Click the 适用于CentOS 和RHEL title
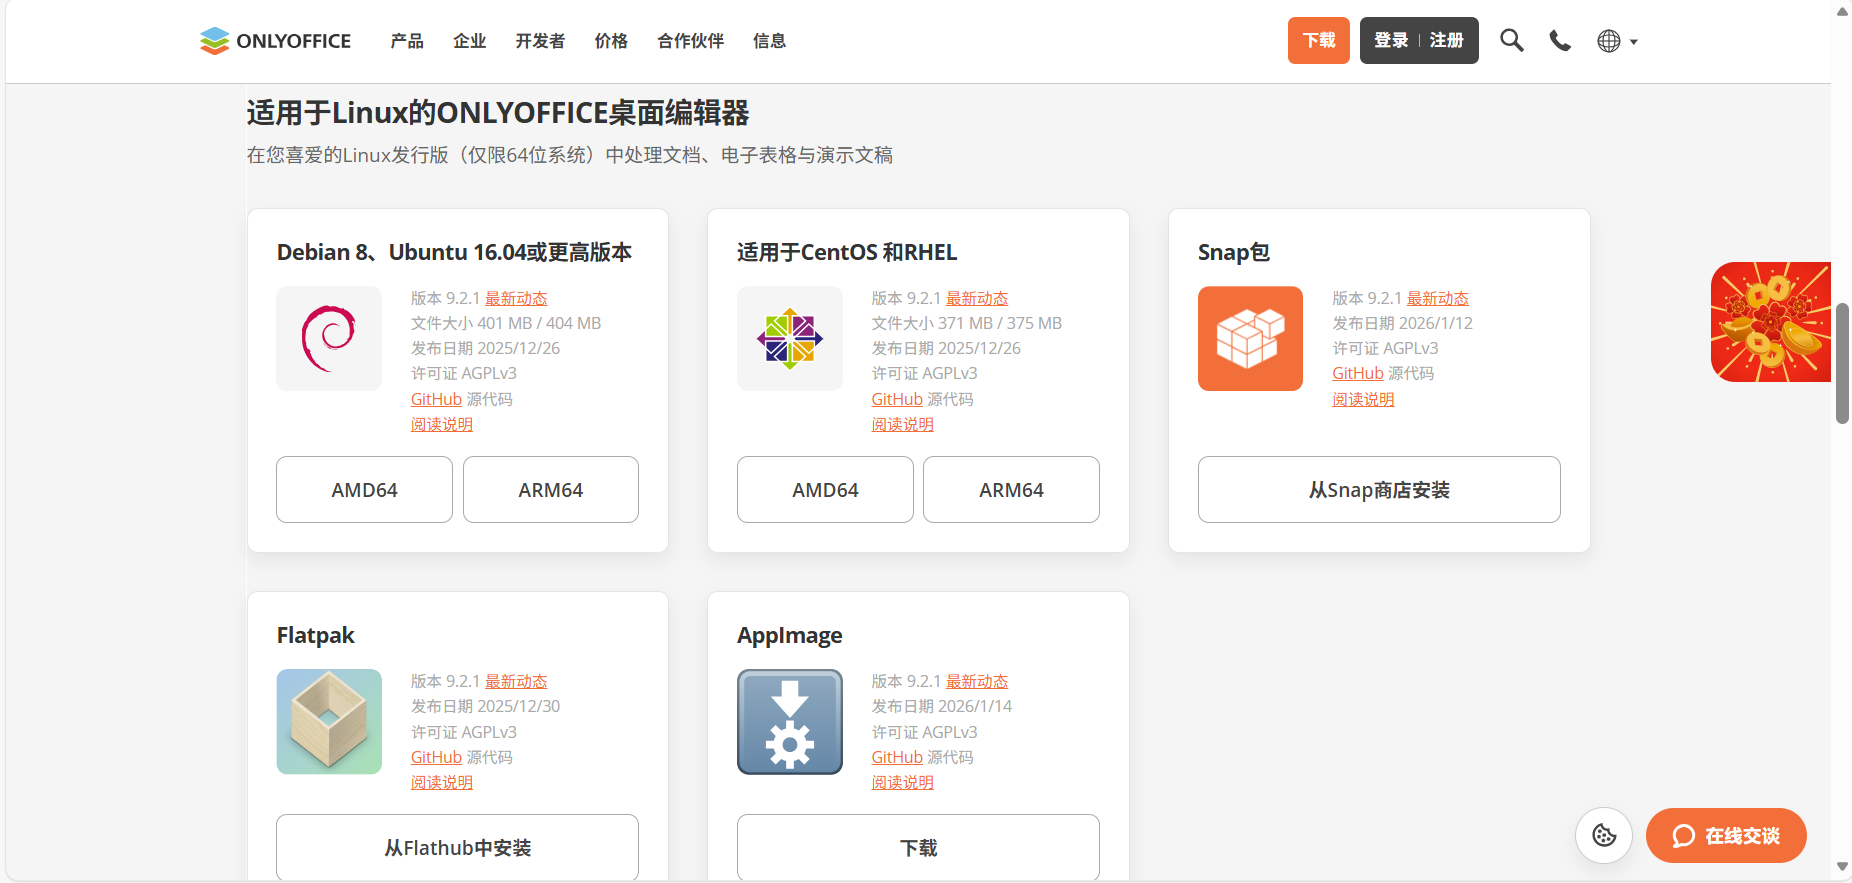1852x883 pixels. pos(847,252)
